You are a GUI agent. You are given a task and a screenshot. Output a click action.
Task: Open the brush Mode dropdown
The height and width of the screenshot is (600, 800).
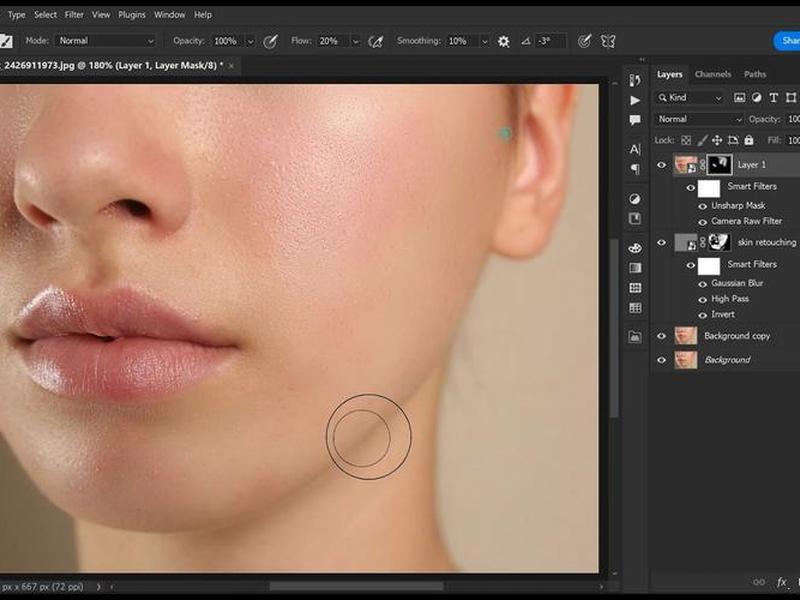pos(106,41)
